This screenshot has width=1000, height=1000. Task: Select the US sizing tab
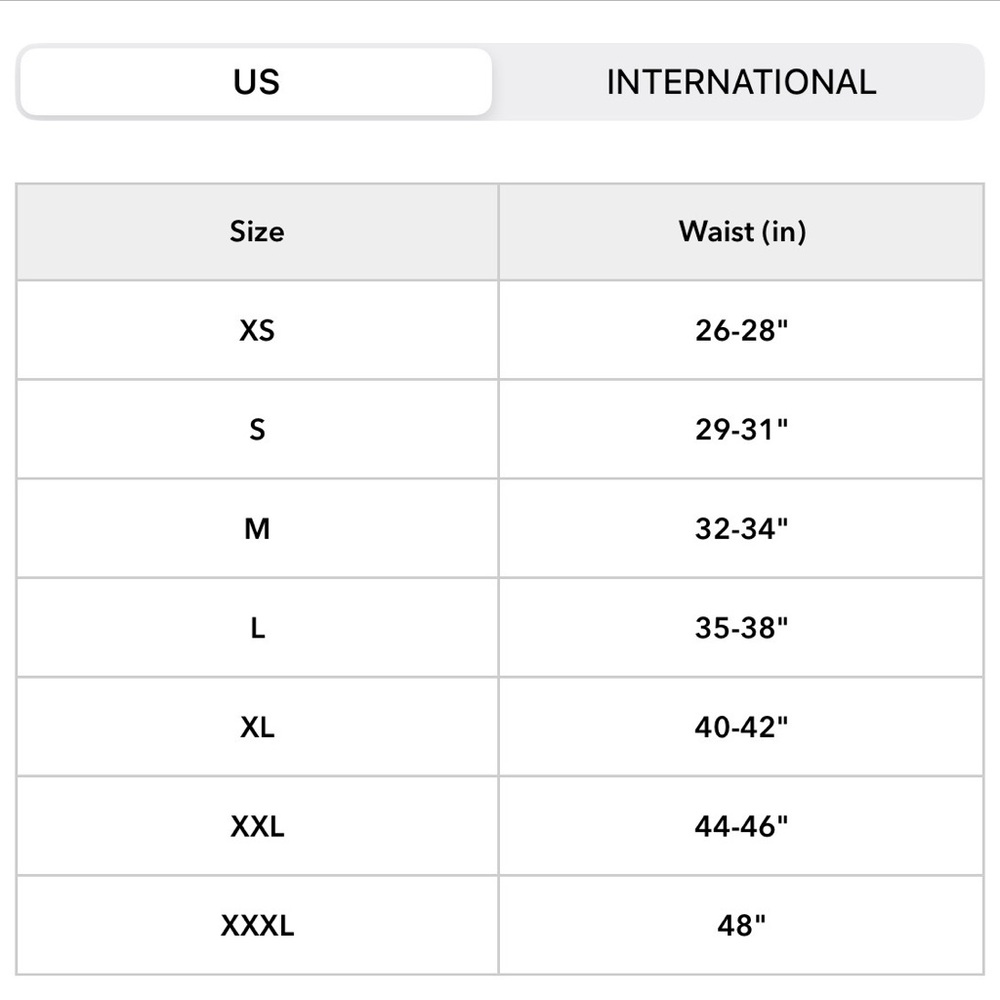point(256,82)
